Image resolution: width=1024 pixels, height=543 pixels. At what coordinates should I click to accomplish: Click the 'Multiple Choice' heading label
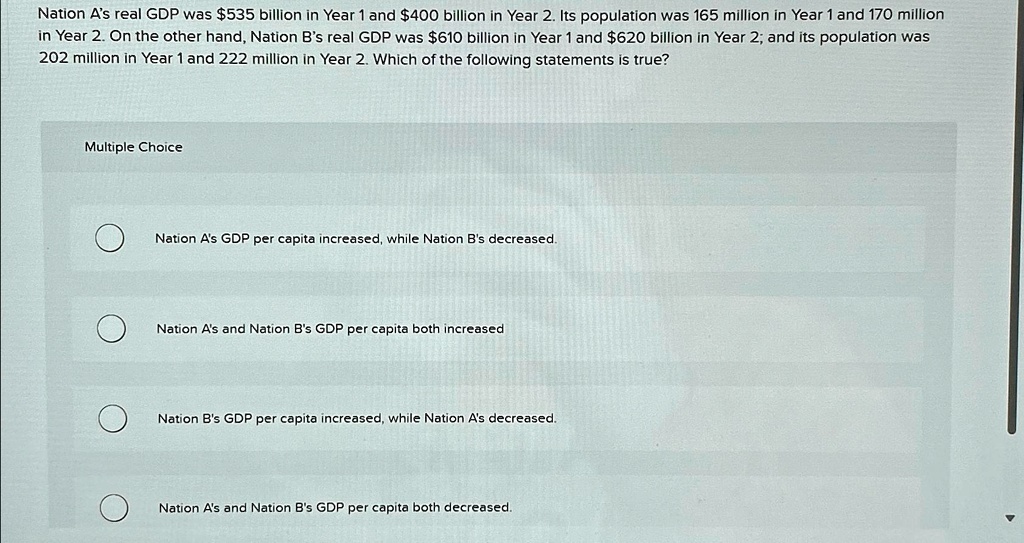tap(133, 147)
